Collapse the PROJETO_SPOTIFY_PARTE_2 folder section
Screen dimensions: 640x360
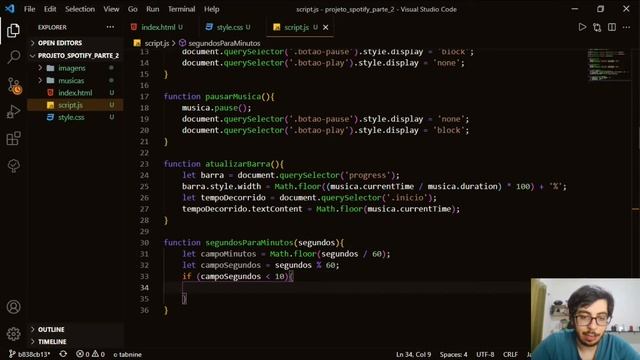pos(75,55)
